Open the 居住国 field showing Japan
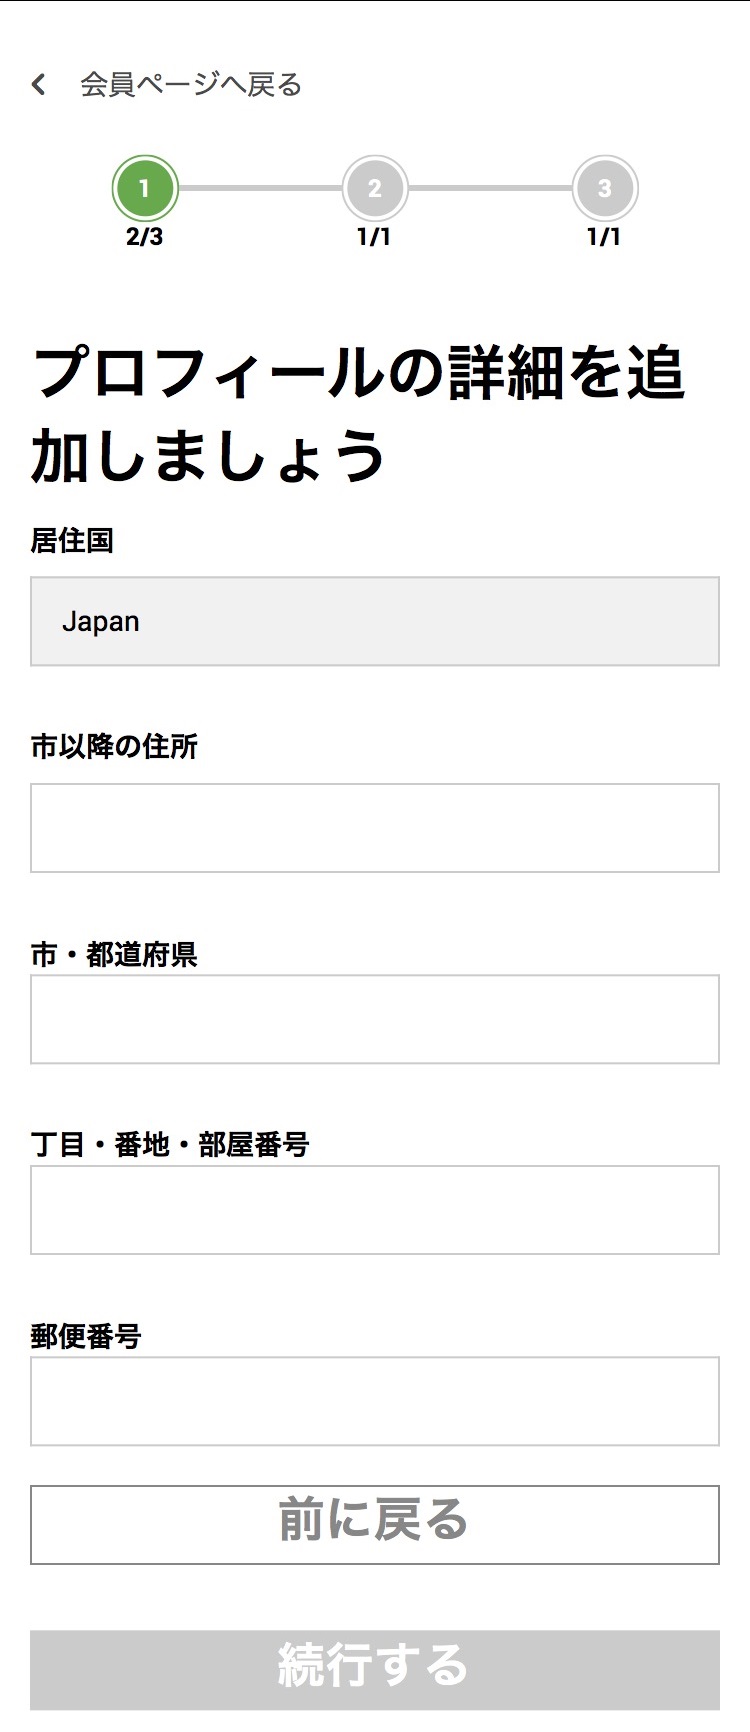 click(375, 621)
